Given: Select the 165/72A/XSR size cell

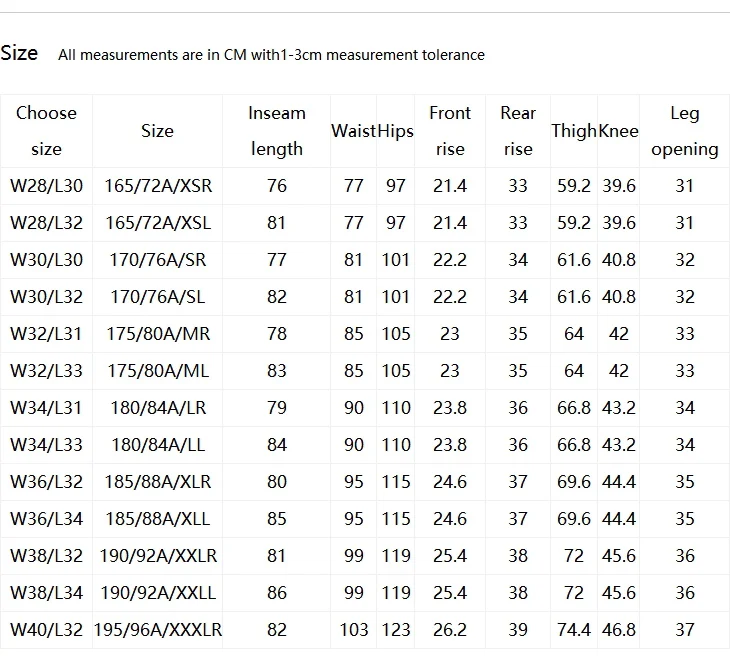Looking at the screenshot, I should tap(158, 186).
